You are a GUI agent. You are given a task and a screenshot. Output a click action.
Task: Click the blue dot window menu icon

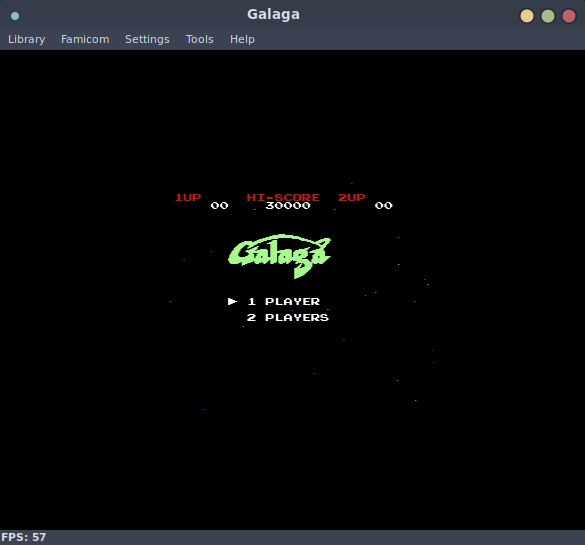pos(15,16)
